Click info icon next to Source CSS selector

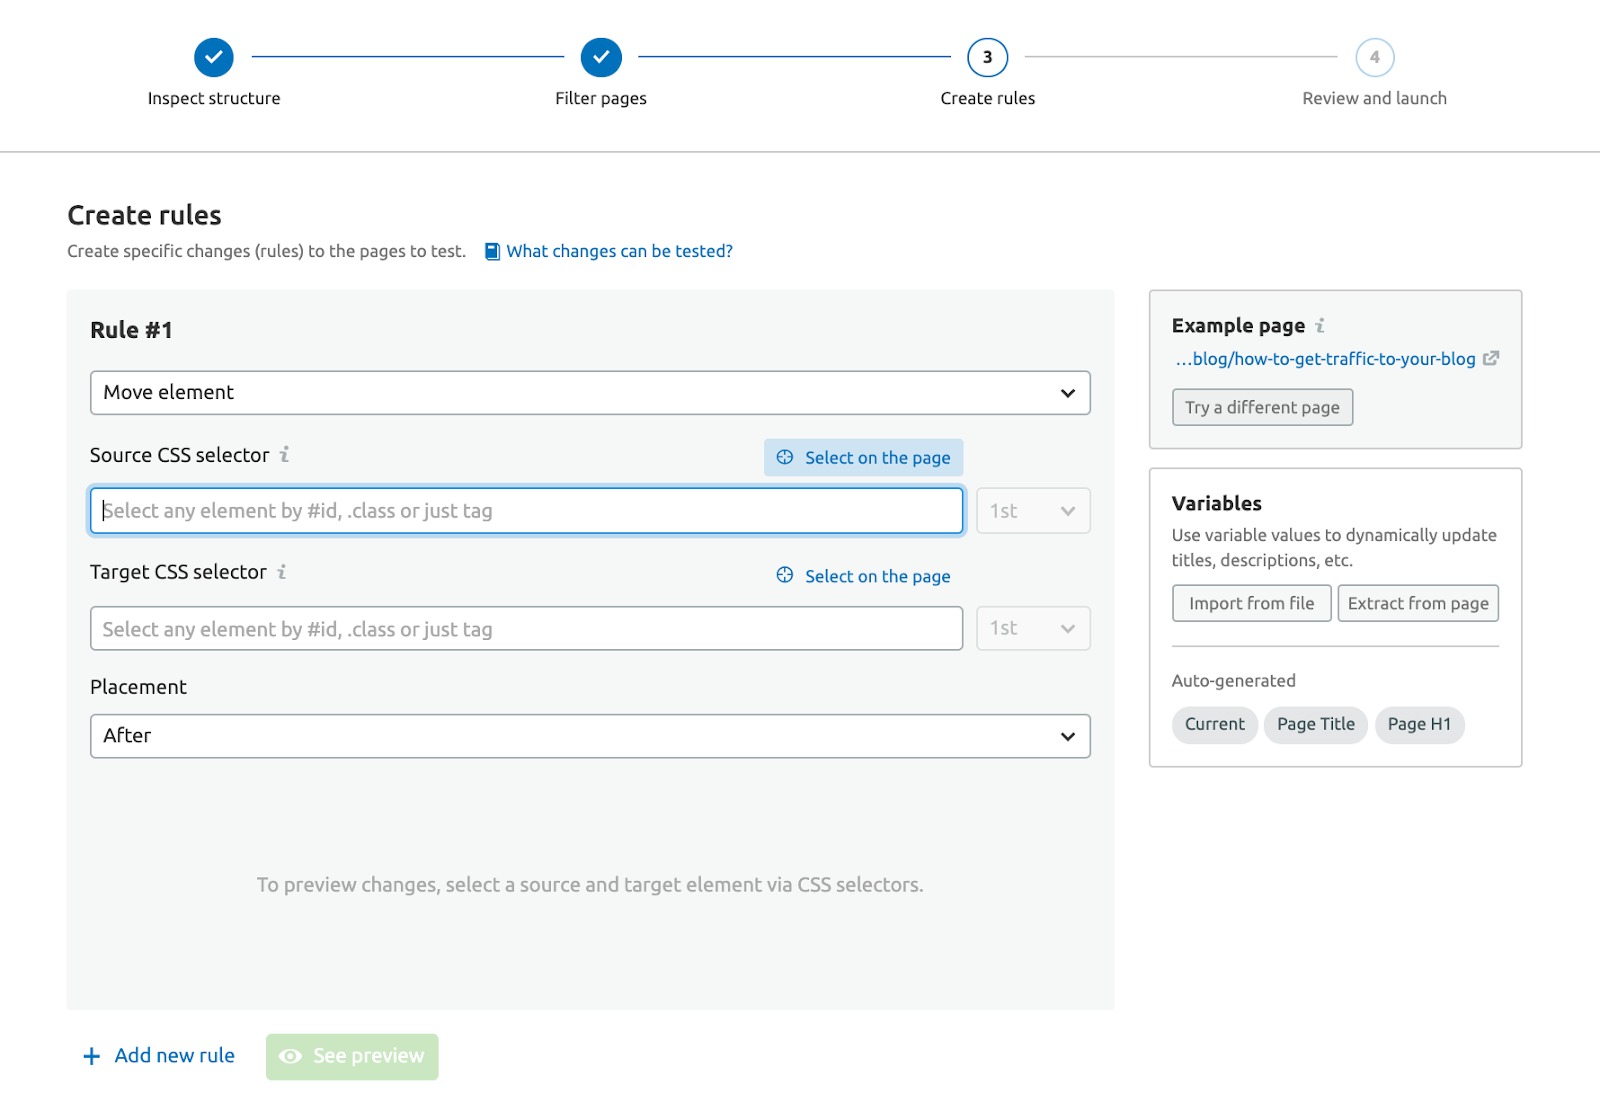[284, 454]
